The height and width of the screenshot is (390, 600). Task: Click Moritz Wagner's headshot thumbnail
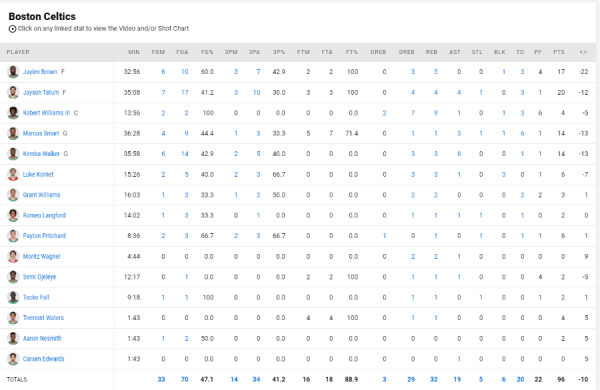13,256
